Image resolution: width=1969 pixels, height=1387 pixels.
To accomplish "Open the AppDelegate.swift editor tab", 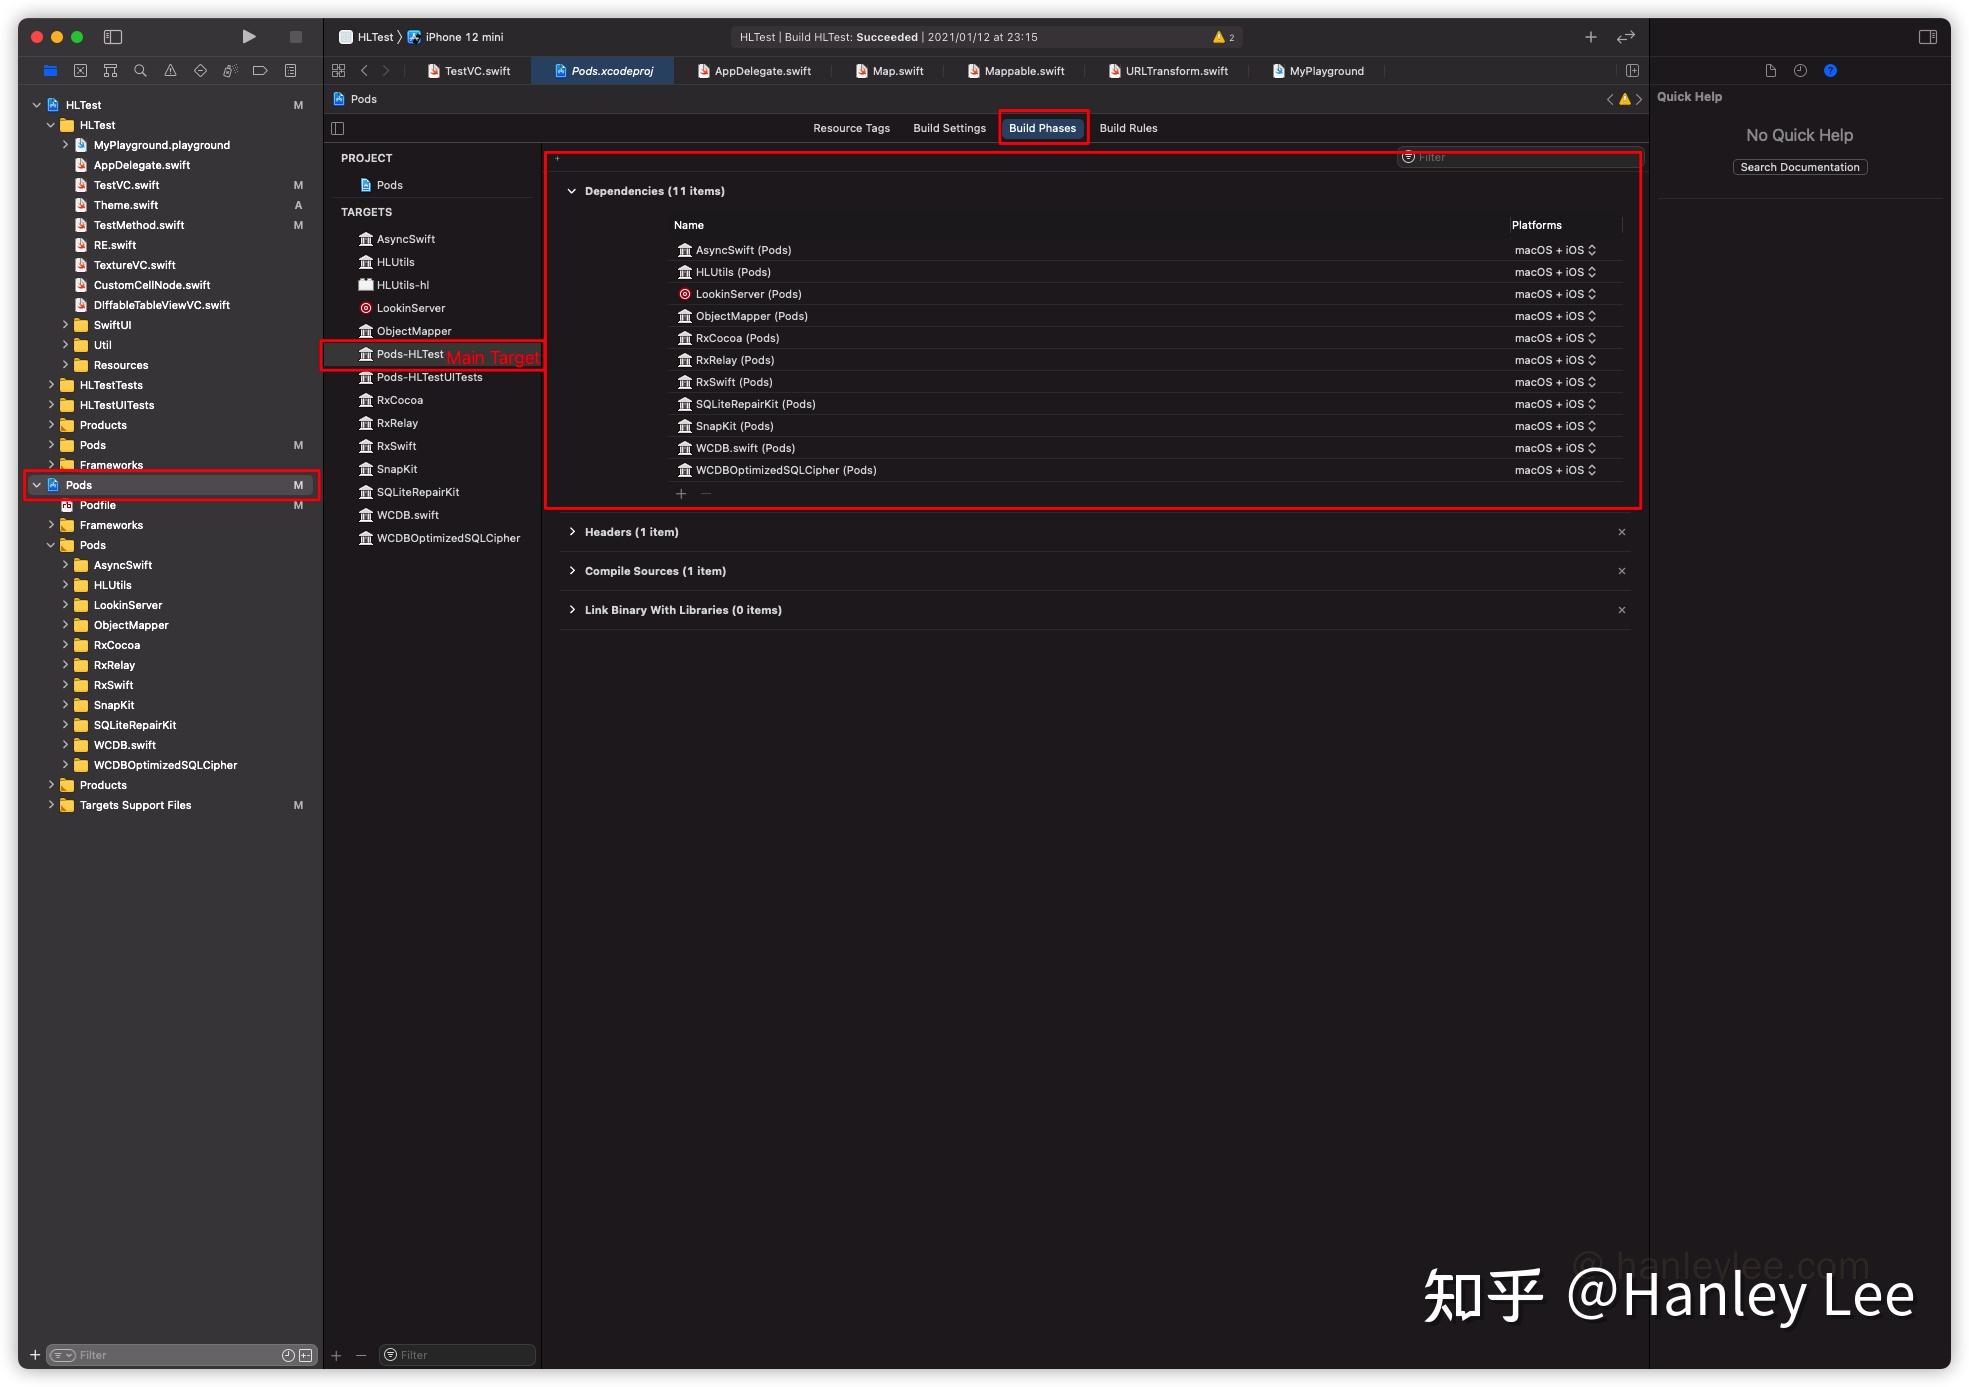I will pyautogui.click(x=755, y=71).
